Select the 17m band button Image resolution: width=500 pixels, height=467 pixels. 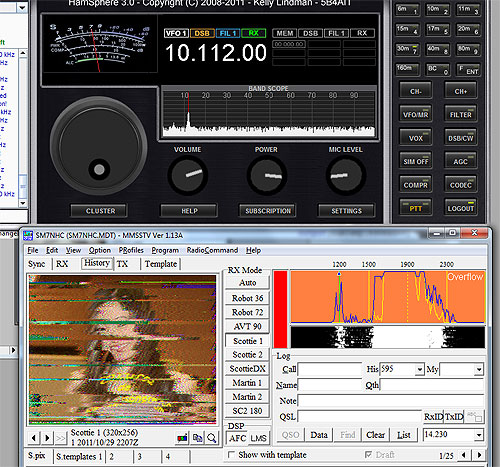tap(438, 29)
